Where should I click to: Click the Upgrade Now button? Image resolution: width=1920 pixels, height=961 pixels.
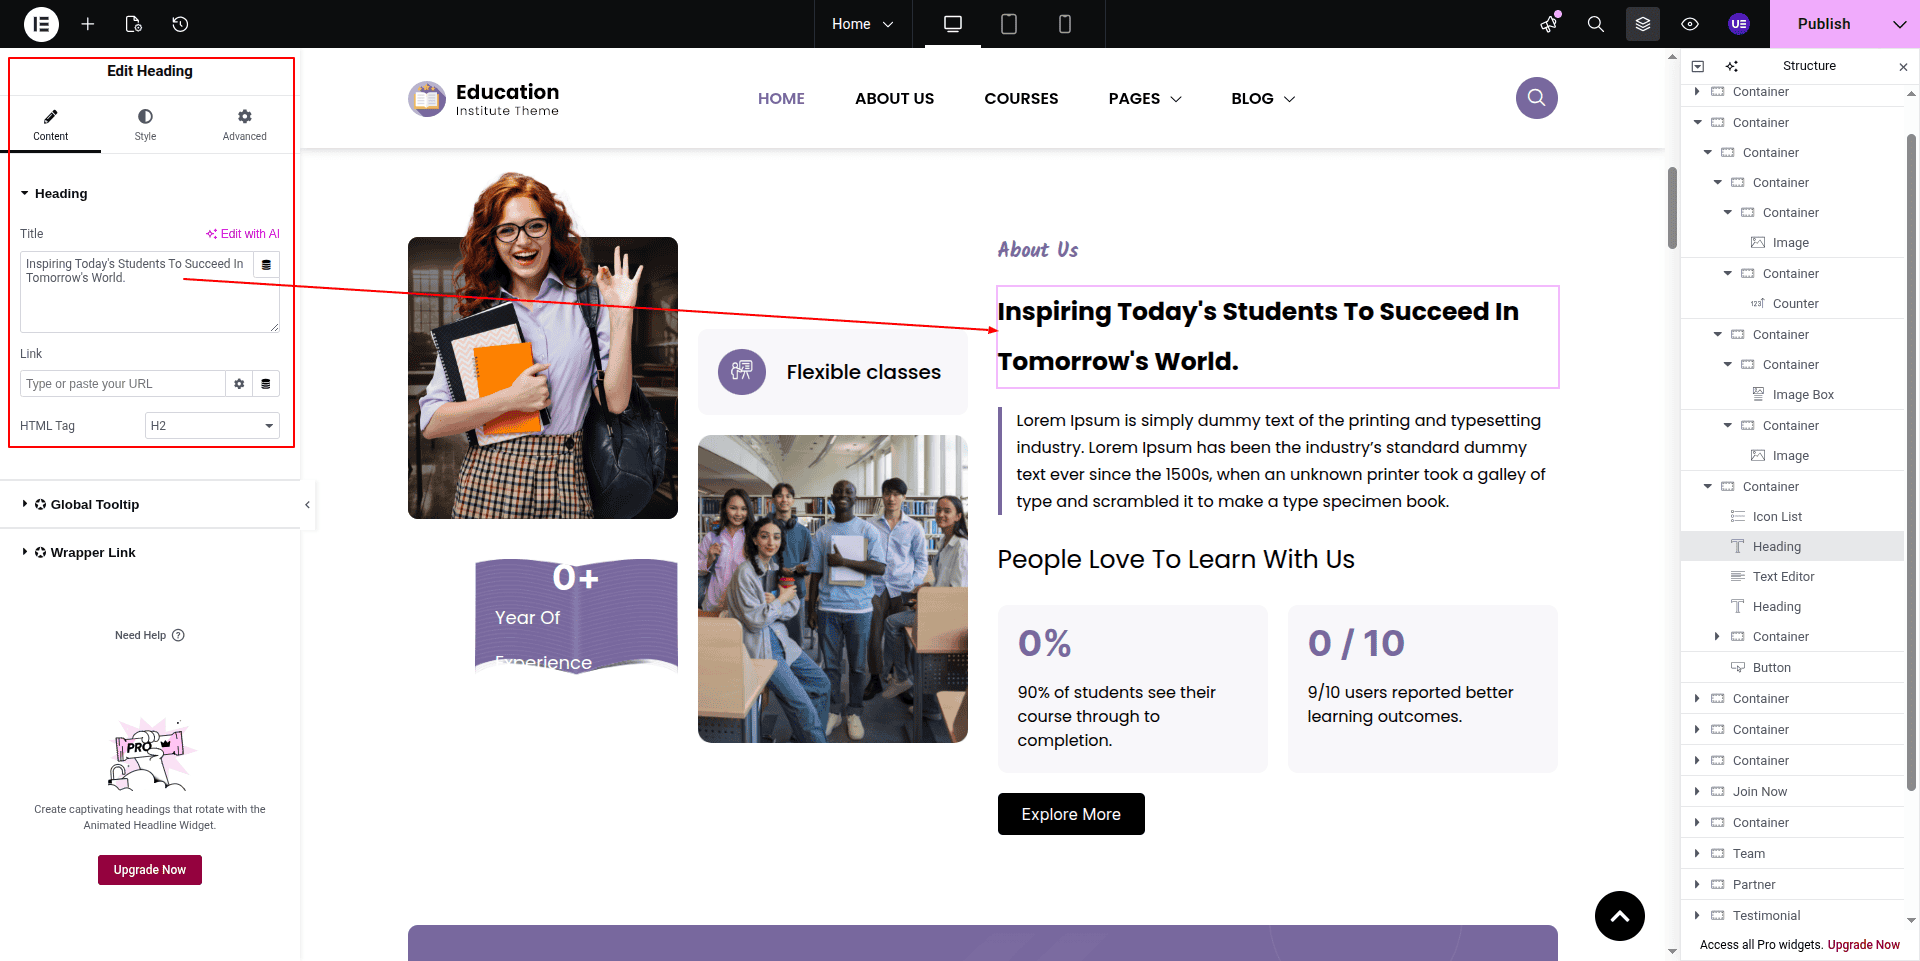tap(150, 870)
